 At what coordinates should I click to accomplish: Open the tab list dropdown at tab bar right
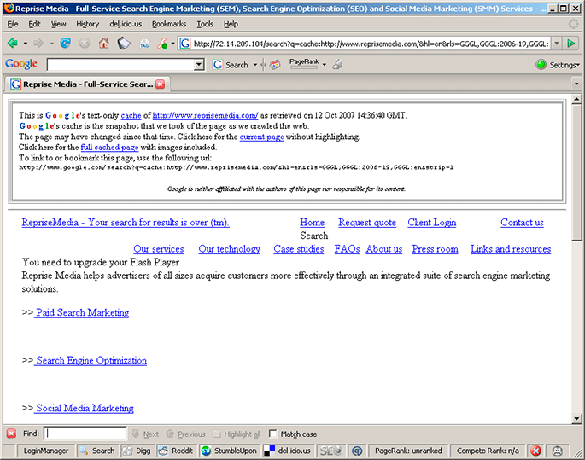pyautogui.click(x=576, y=84)
